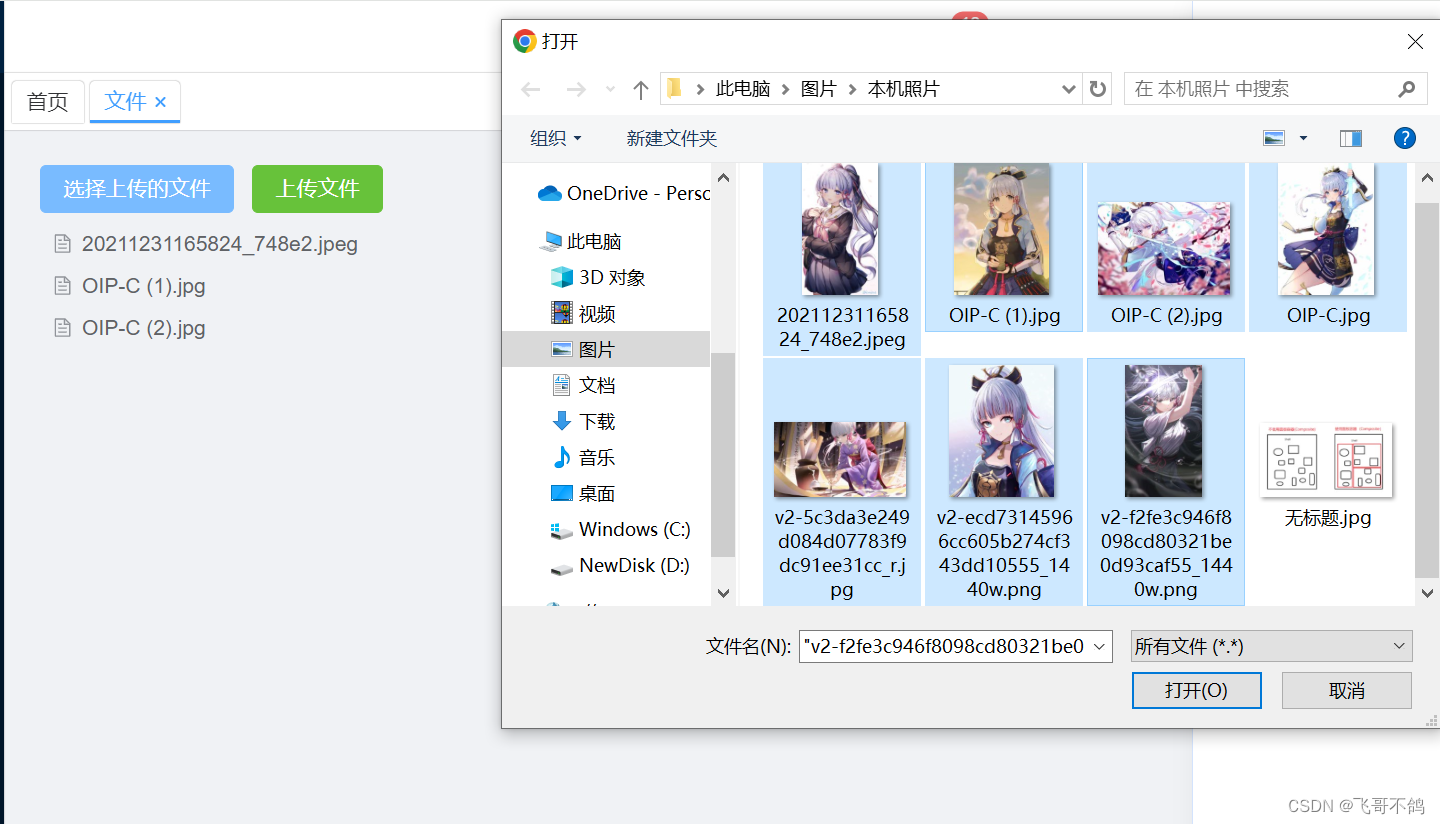
Task: Click OIP-C (1).jpg in upload list
Action: pos(144,285)
